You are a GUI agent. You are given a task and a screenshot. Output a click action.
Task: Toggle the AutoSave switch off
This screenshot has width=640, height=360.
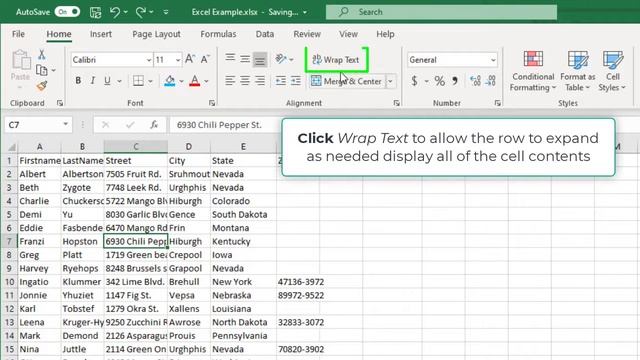(x=67, y=12)
